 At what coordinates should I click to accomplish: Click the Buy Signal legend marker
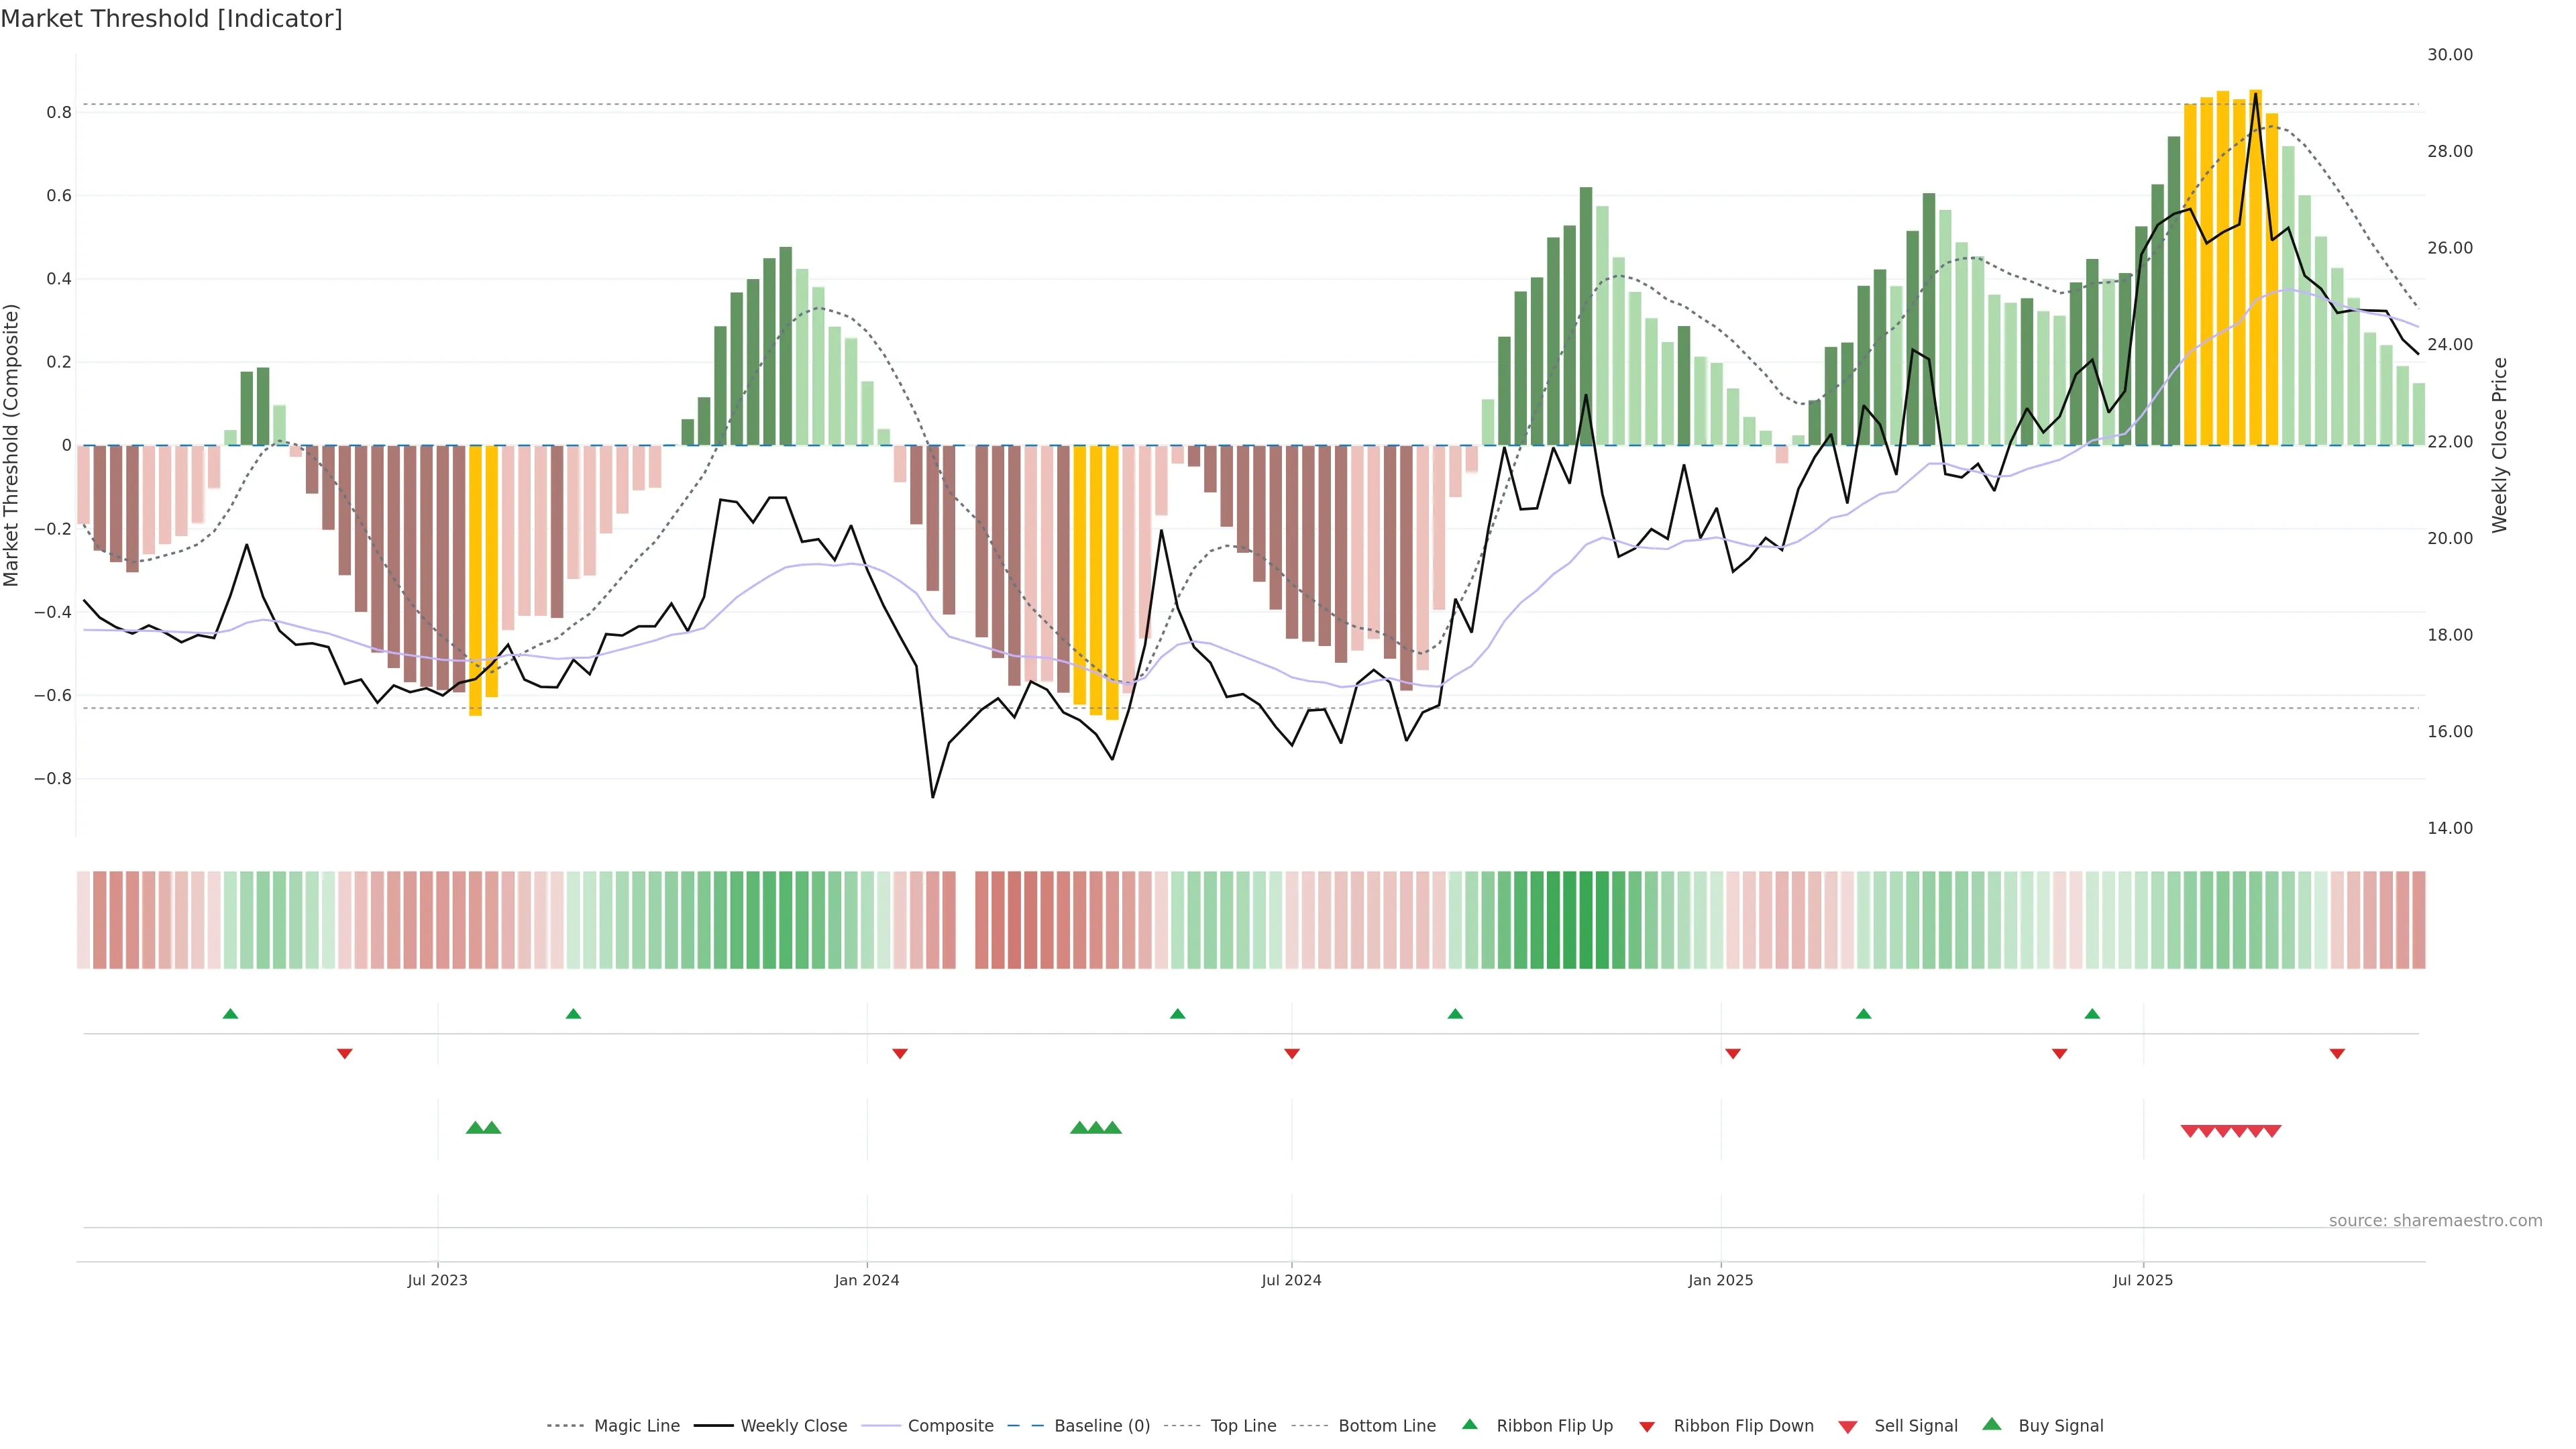(x=1991, y=1424)
